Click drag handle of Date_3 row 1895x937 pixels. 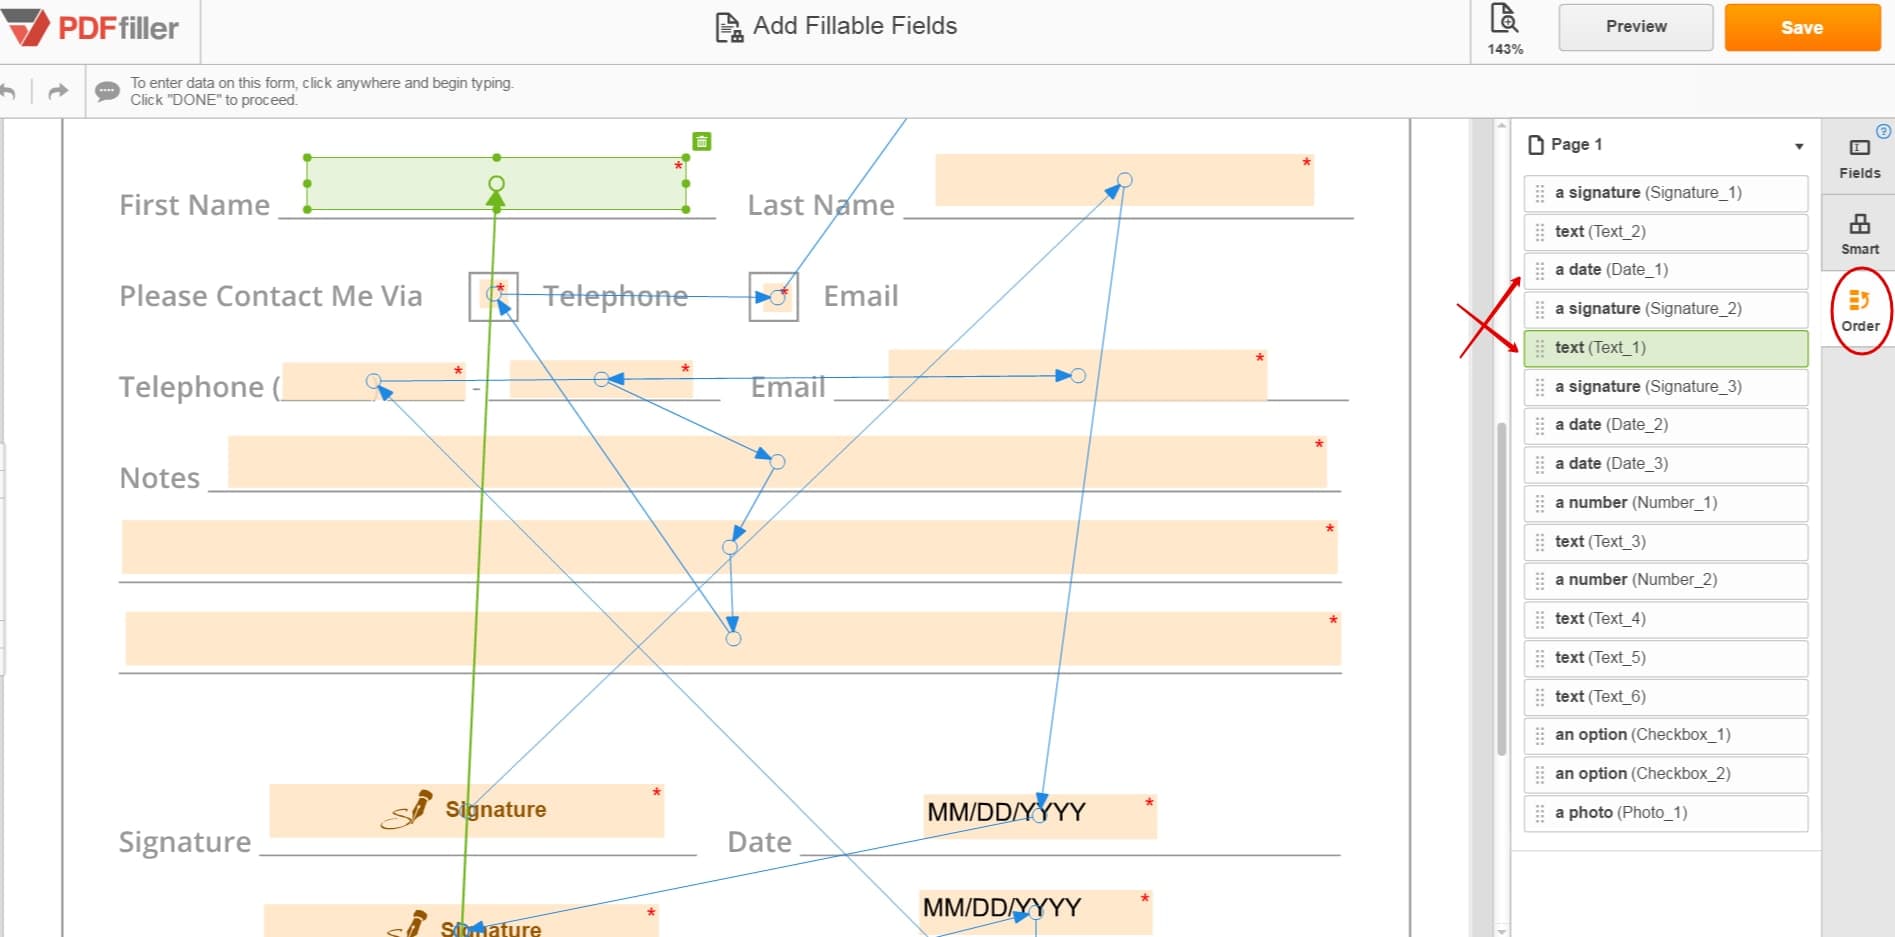point(1540,464)
